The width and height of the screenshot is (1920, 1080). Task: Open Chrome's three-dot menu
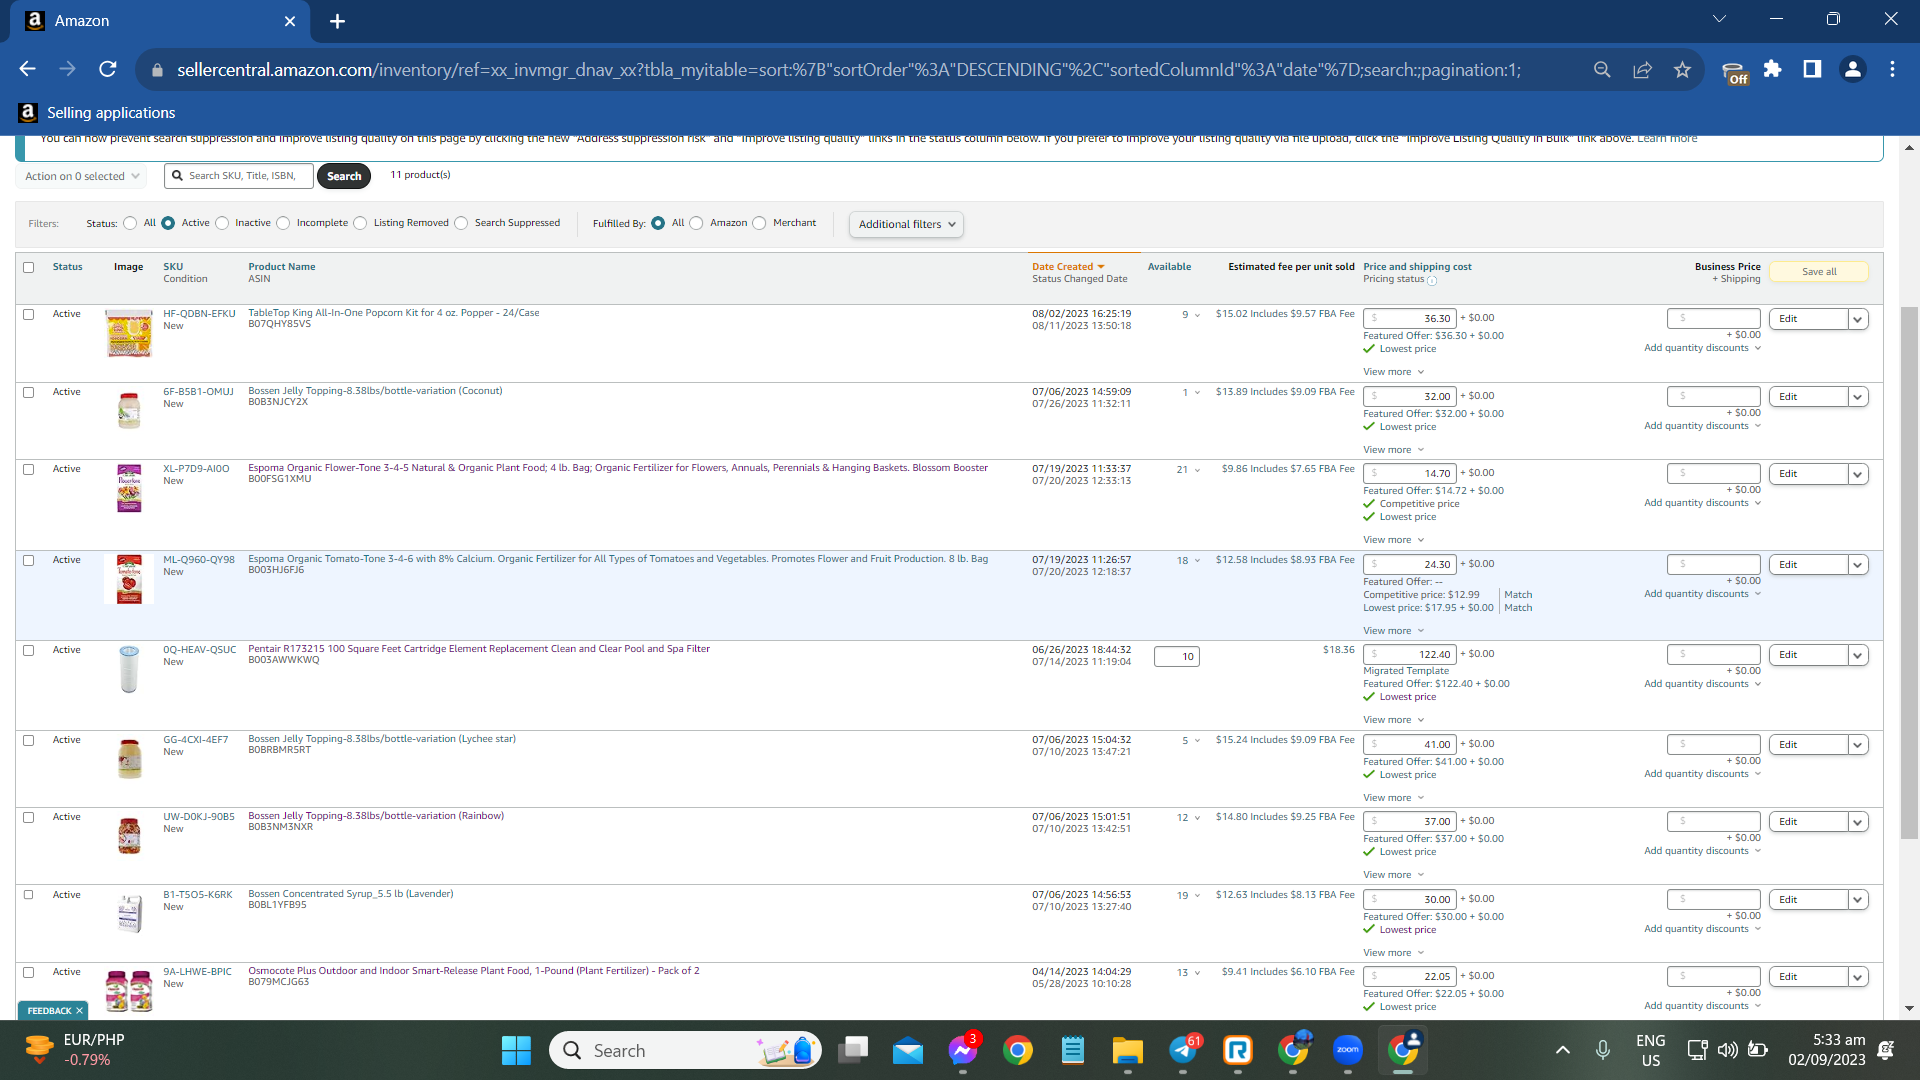click(x=1892, y=69)
